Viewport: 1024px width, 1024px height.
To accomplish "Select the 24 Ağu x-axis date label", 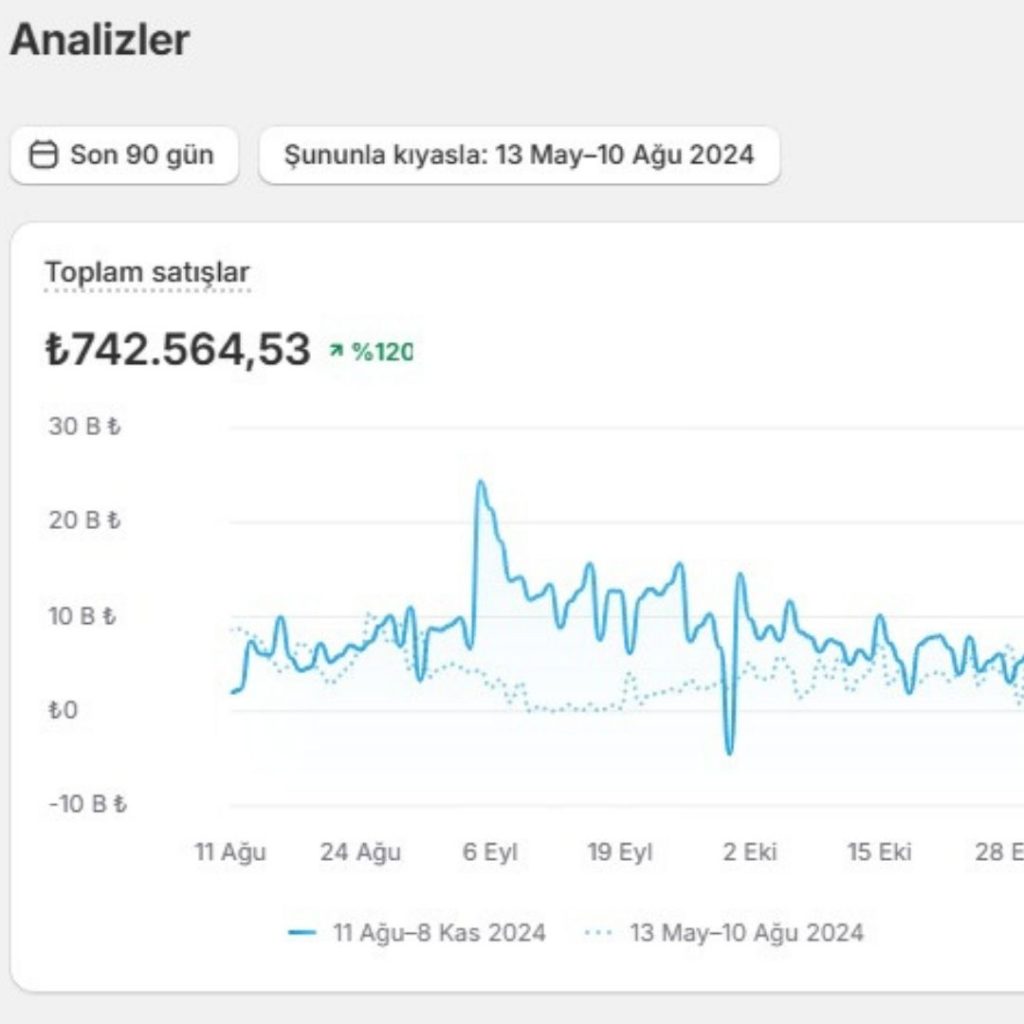I will pos(360,852).
